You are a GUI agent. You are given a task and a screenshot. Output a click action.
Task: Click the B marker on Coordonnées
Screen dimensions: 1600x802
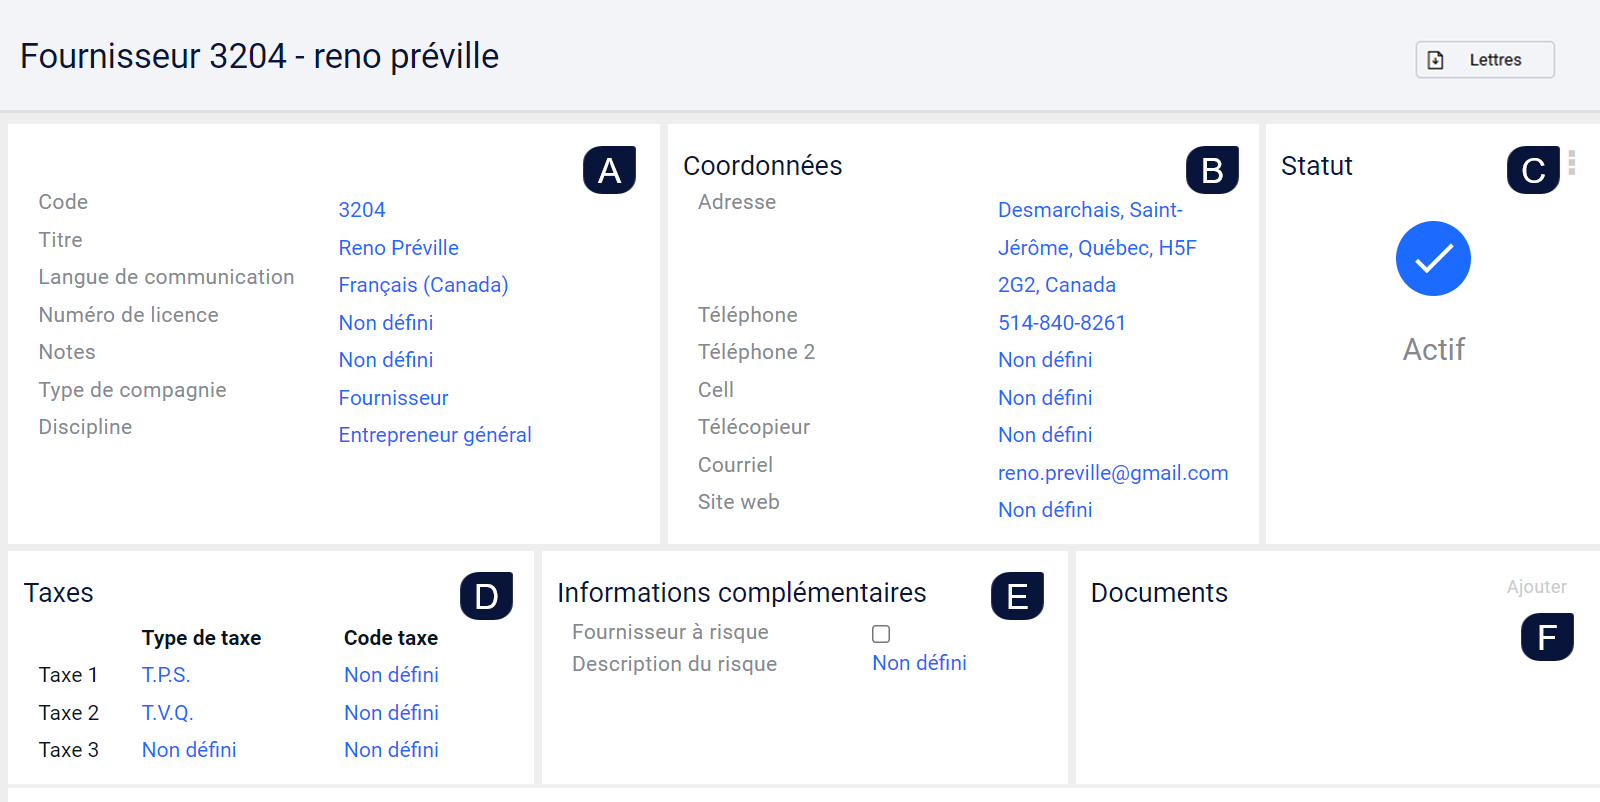(1212, 170)
